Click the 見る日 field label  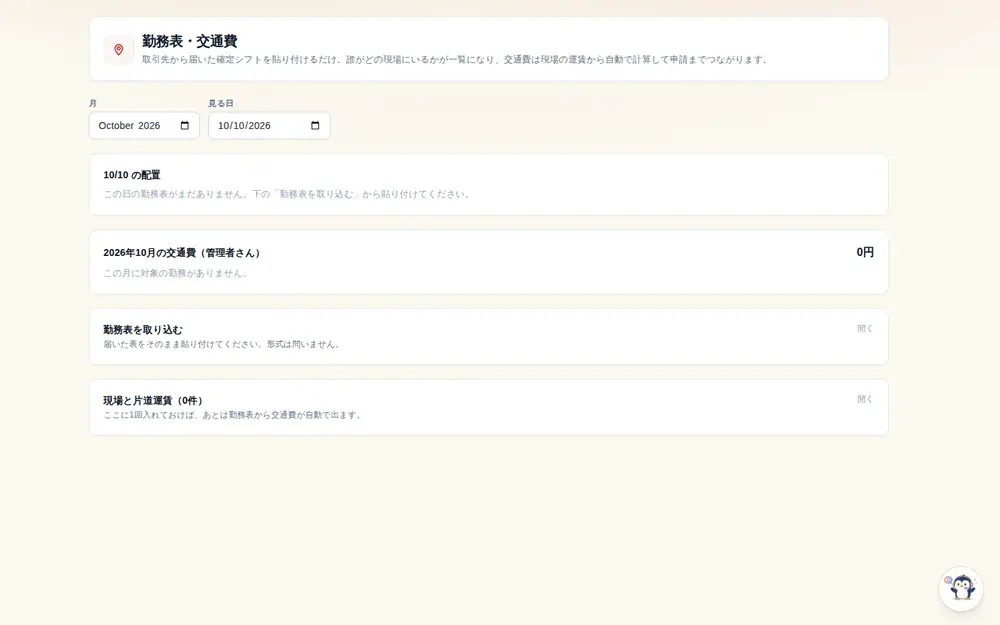221,103
